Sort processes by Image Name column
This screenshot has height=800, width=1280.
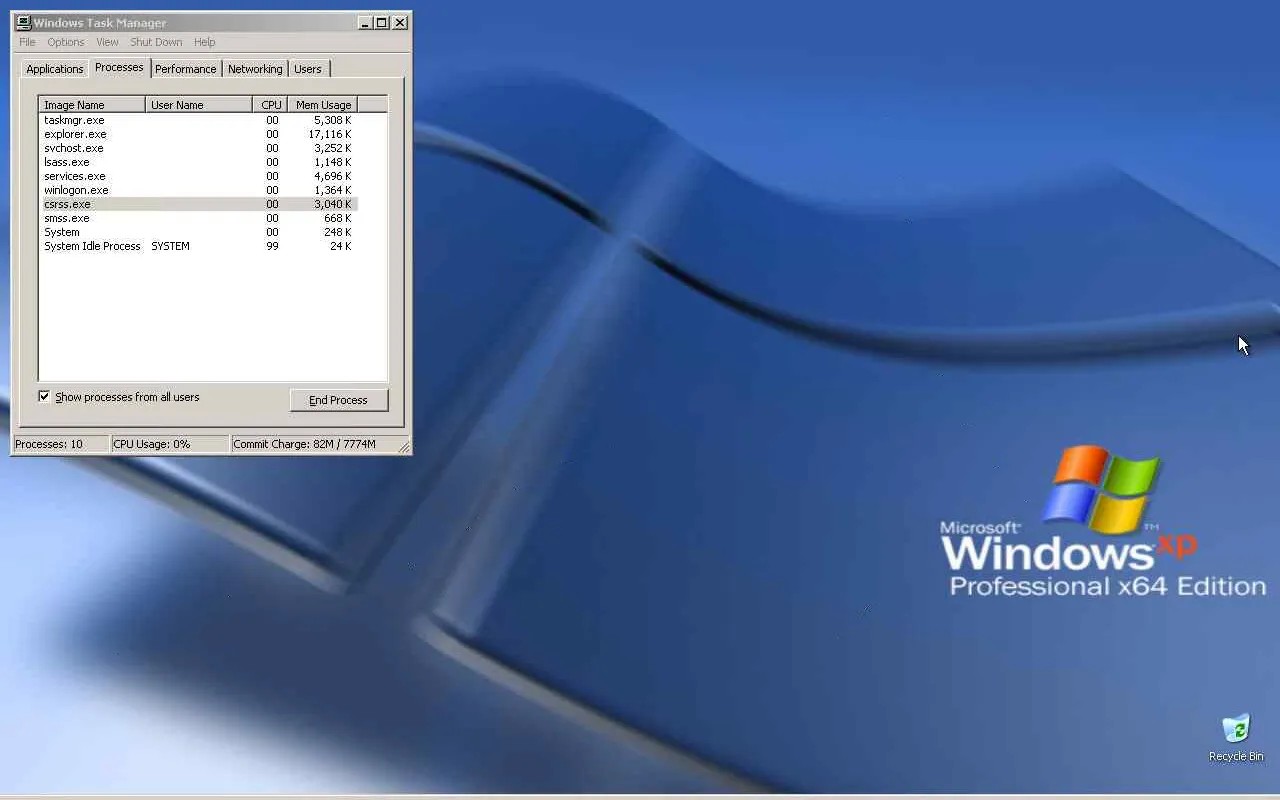(92, 104)
